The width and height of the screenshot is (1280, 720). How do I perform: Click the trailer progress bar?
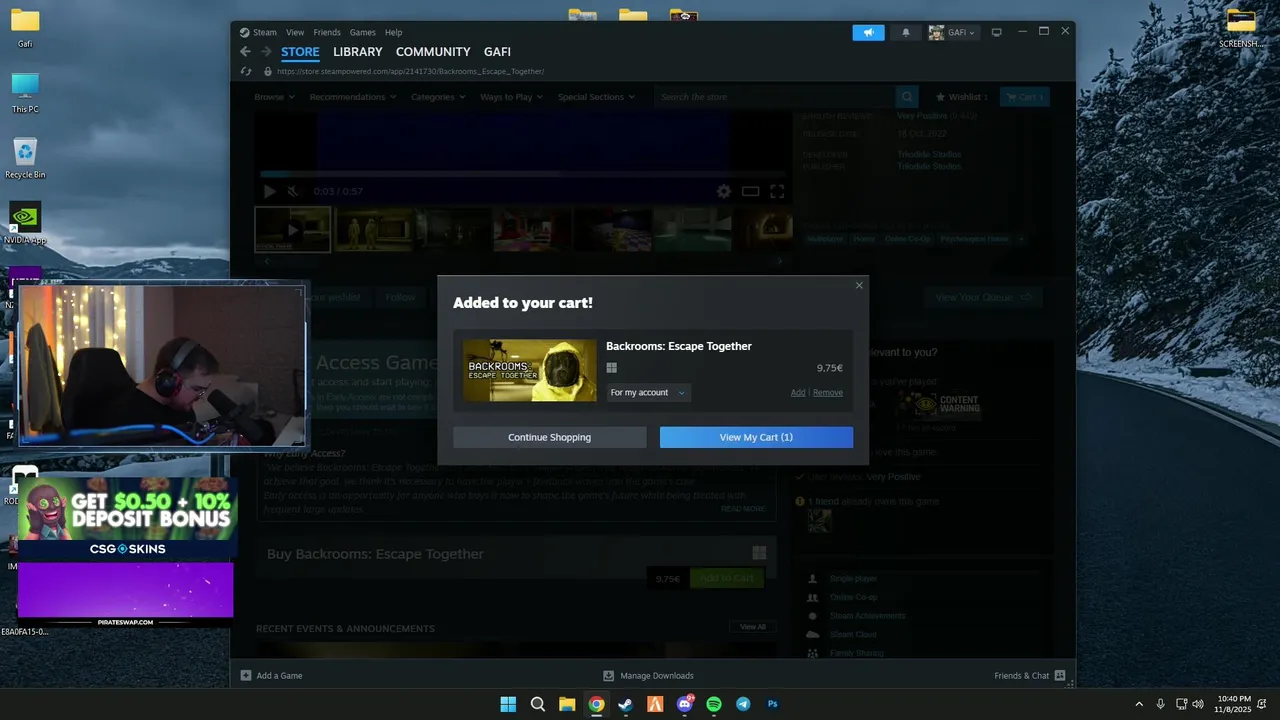[524, 174]
